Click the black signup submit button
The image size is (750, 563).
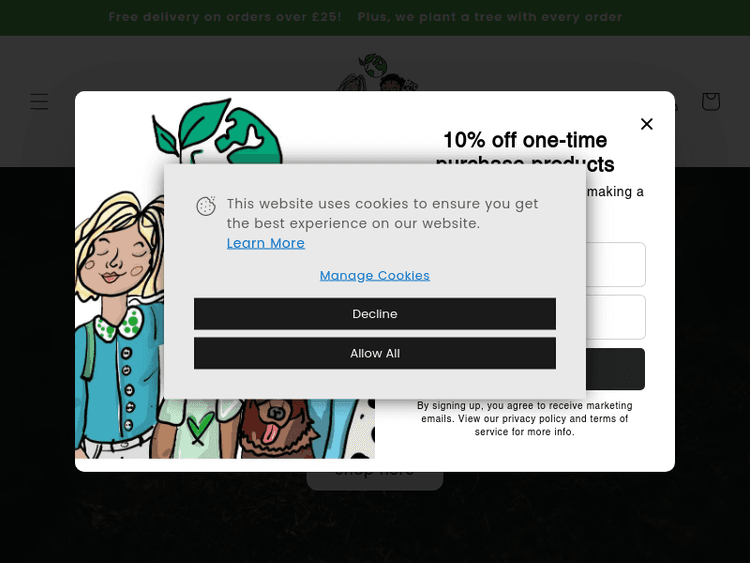point(615,369)
